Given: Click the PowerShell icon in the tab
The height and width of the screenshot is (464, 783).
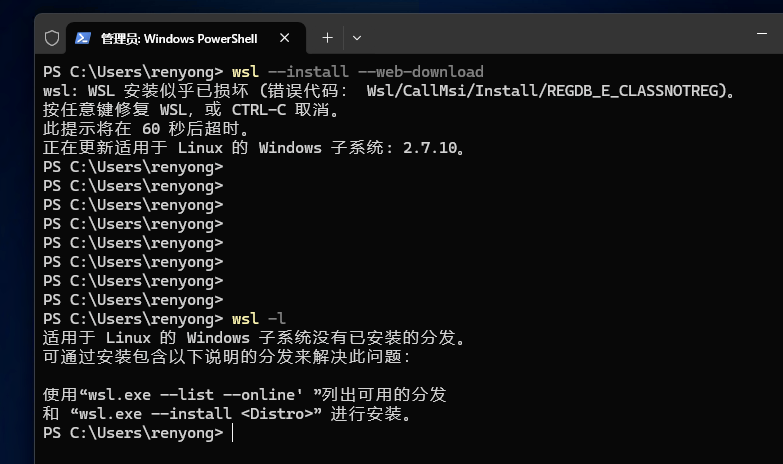Looking at the screenshot, I should click(83, 38).
